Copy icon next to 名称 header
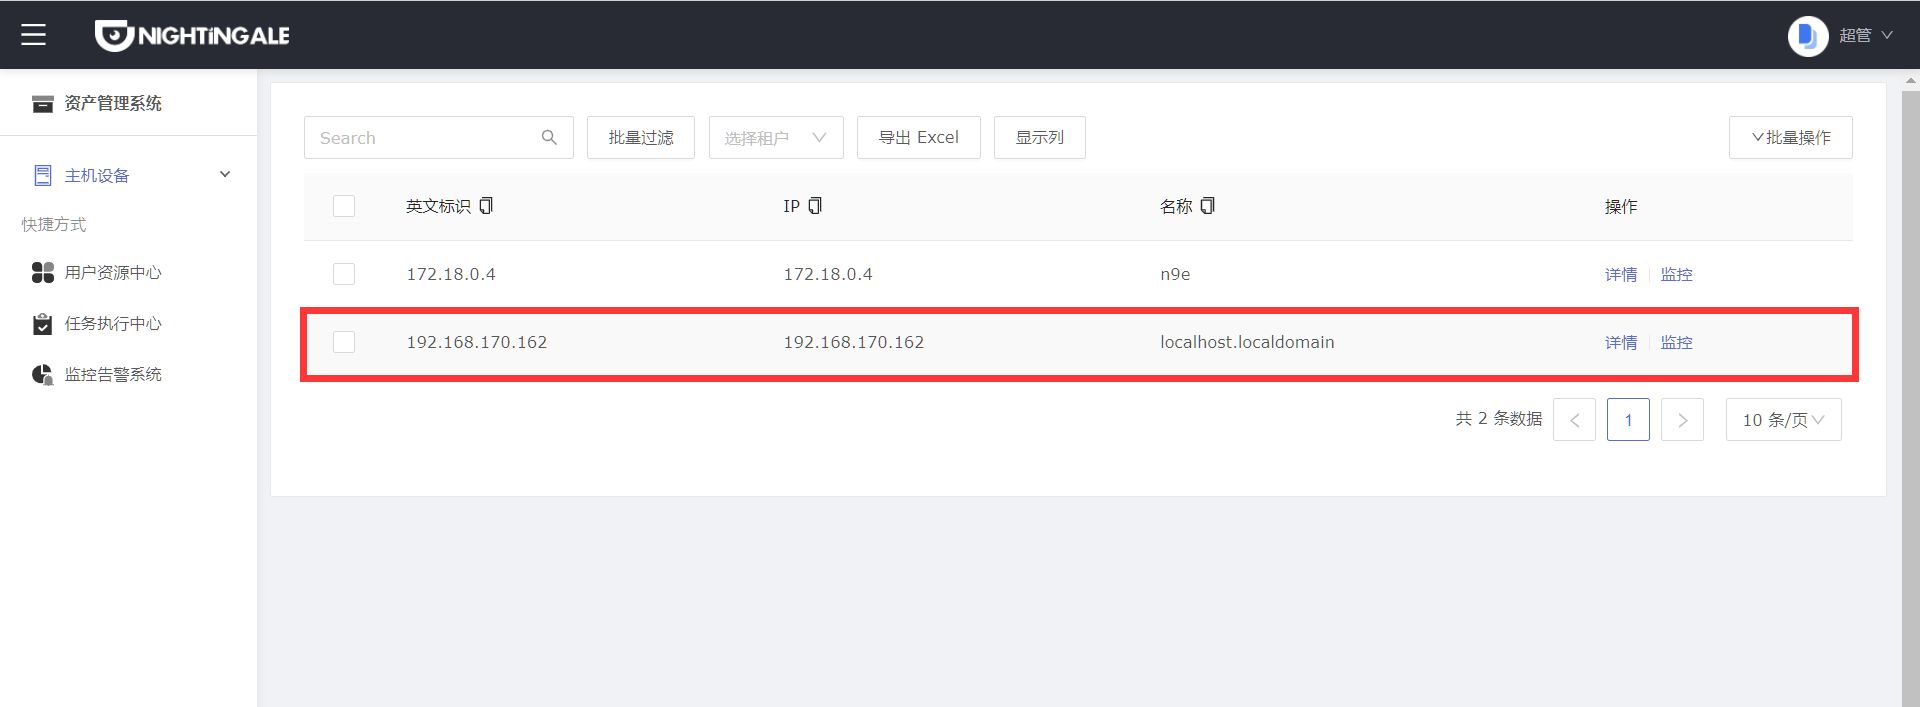 coord(1207,206)
